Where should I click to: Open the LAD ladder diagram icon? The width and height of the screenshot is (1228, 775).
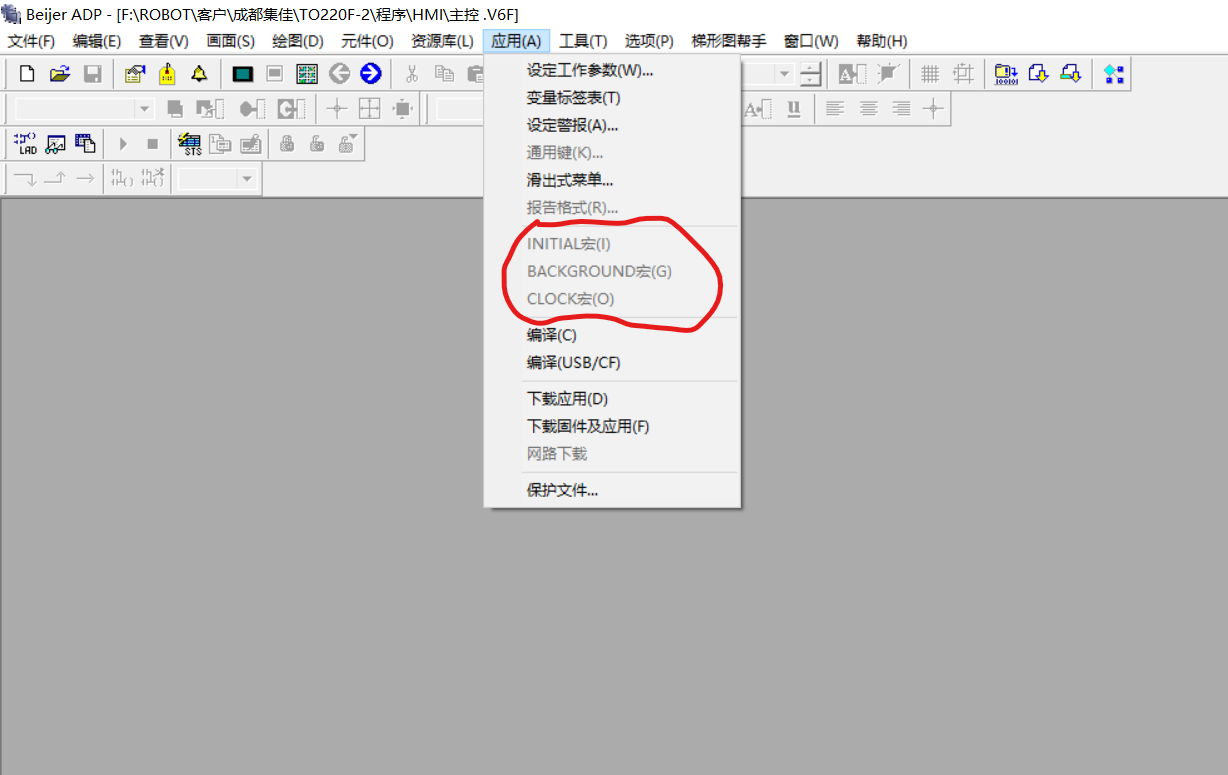click(x=26, y=144)
